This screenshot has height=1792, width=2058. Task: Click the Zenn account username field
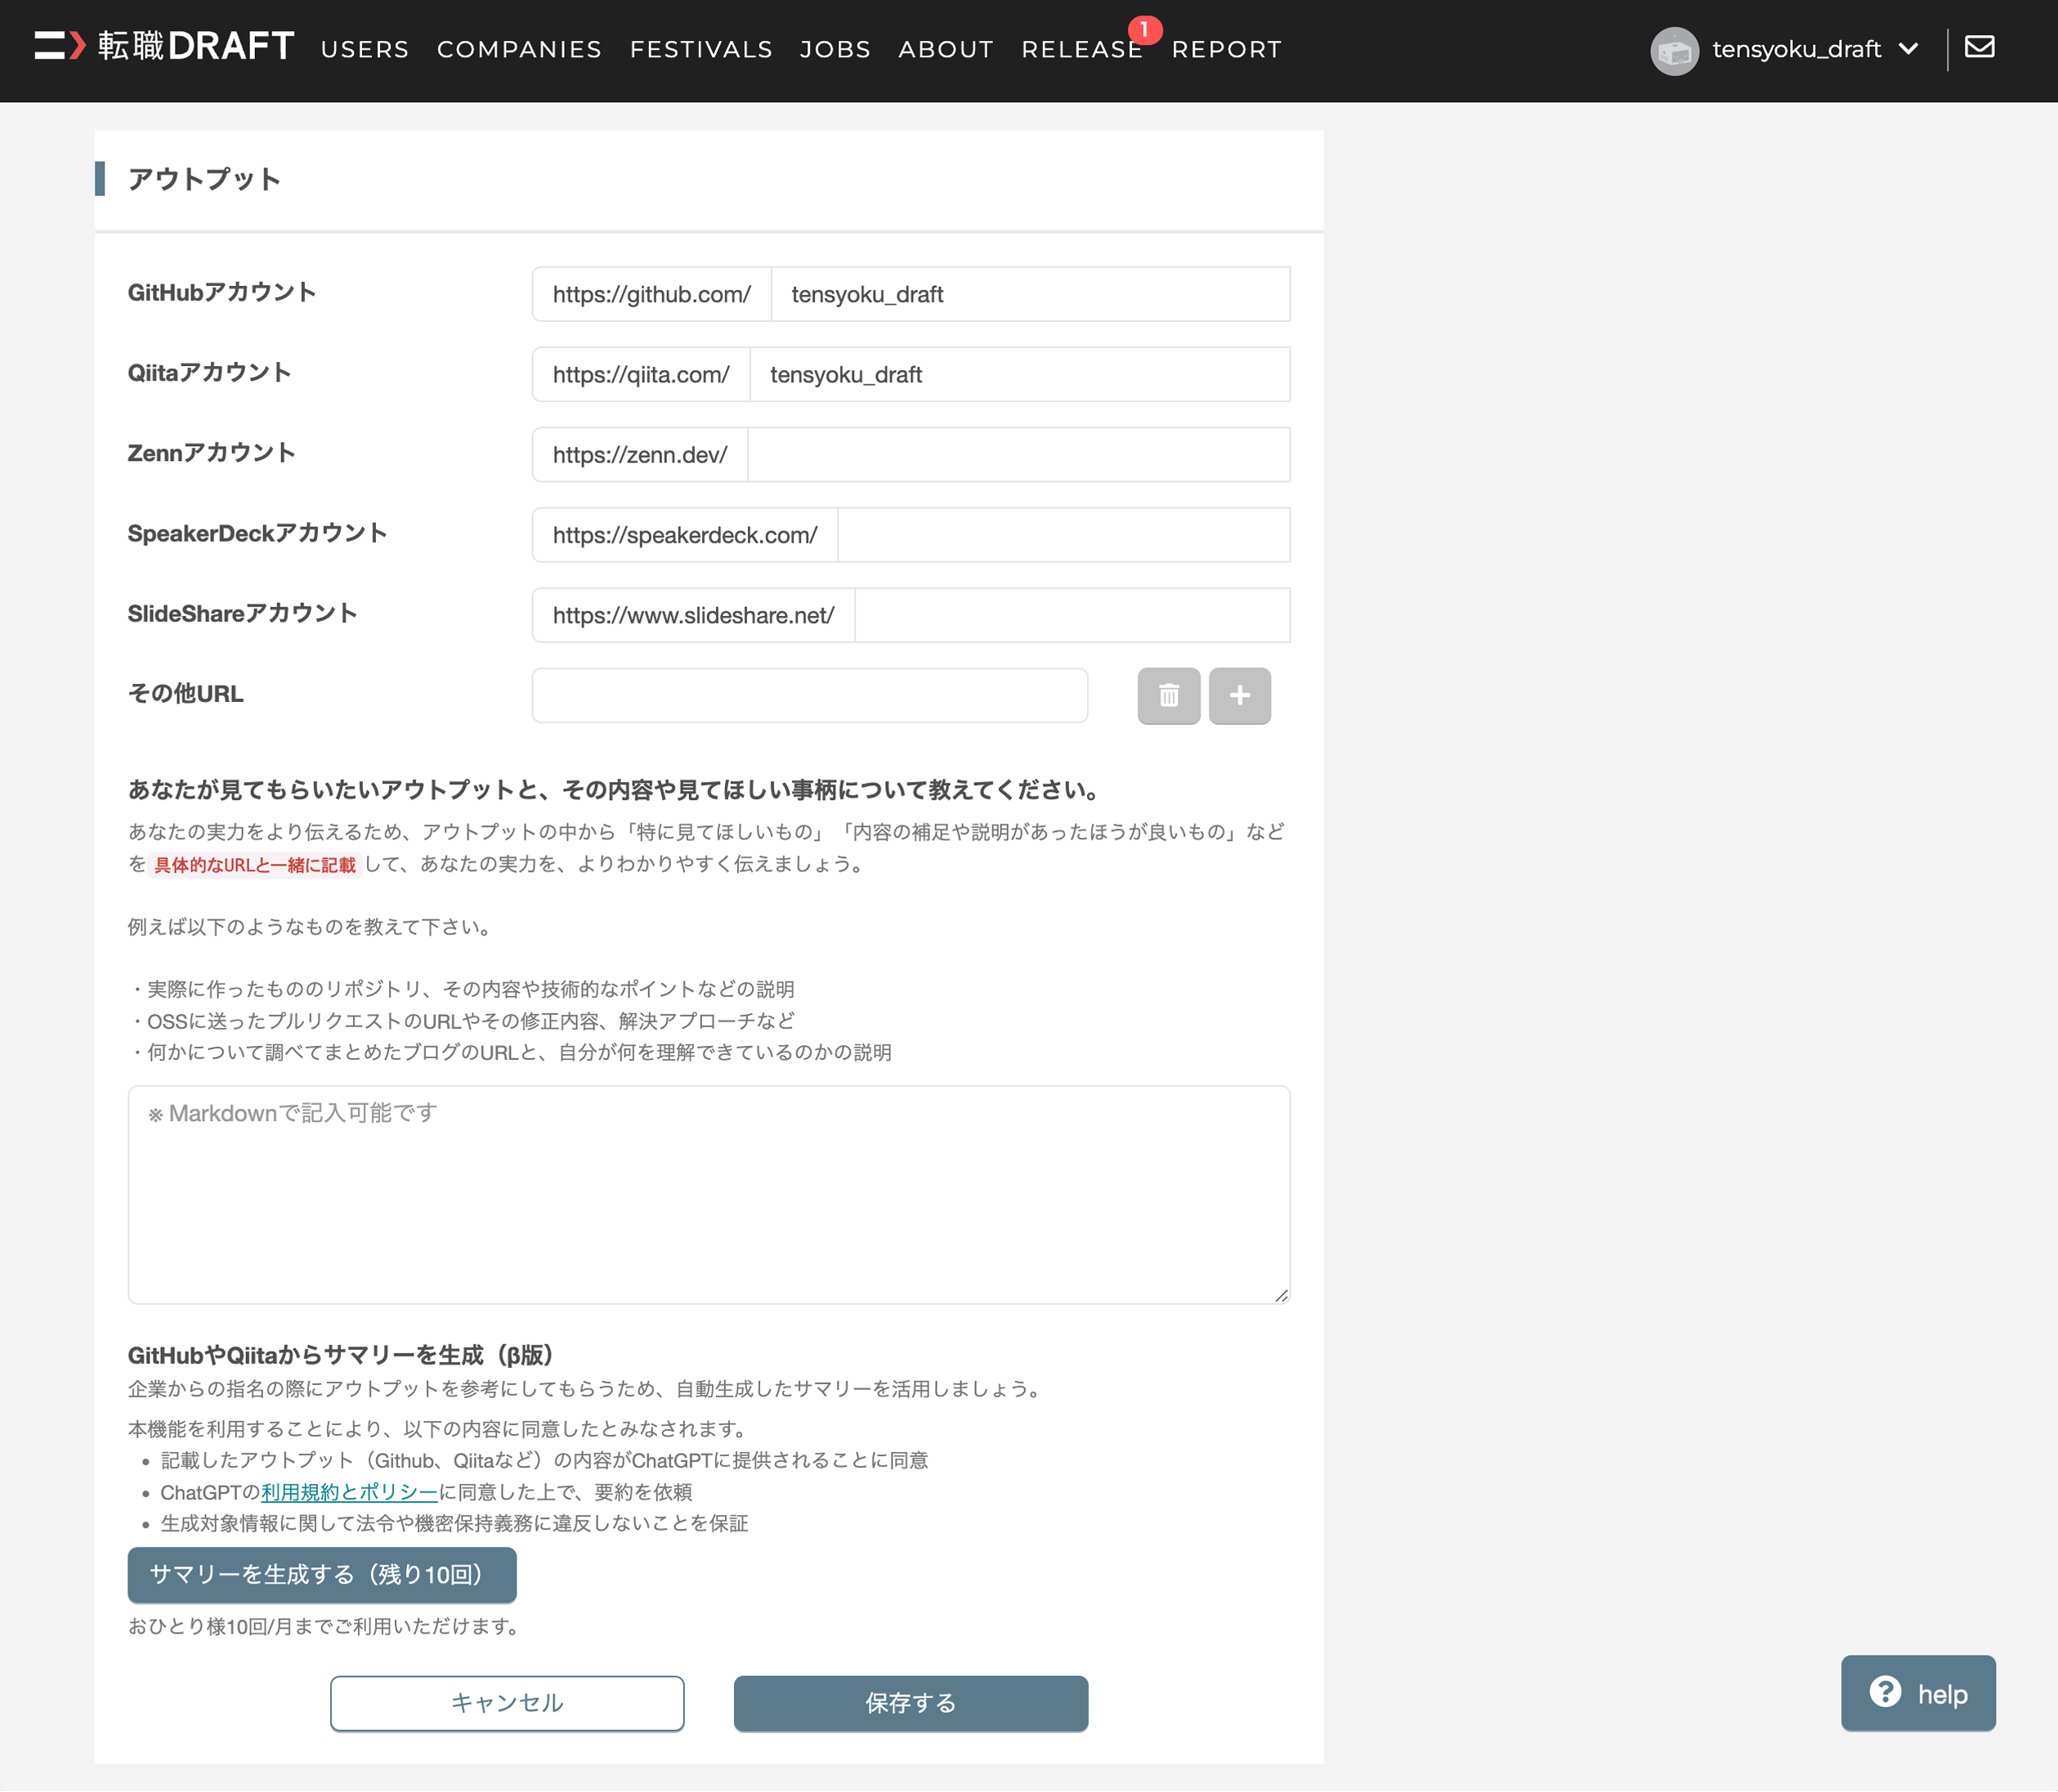[1018, 454]
